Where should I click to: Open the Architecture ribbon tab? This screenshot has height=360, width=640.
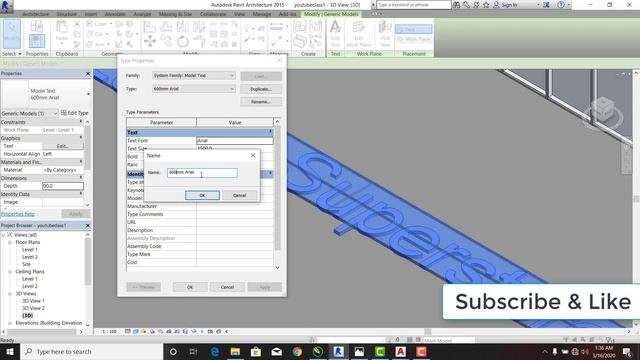point(36,14)
